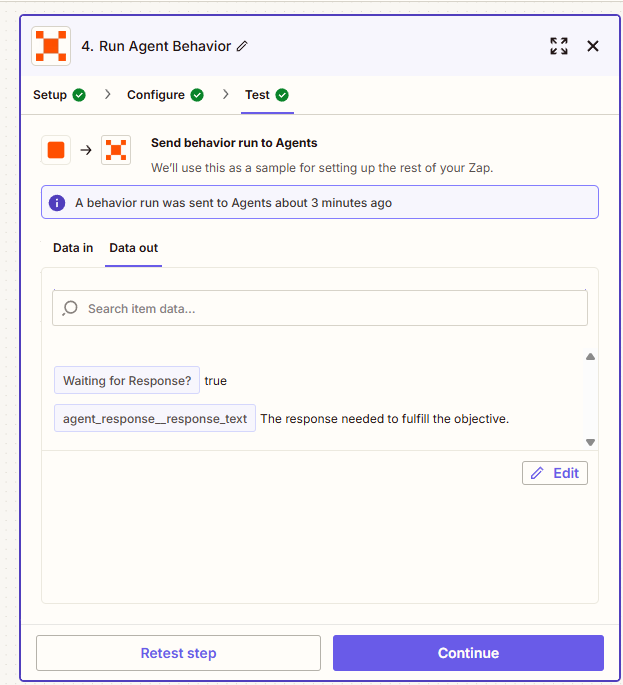Switch to the Configure tab
Screen dimensions: 623x685
coord(156,95)
